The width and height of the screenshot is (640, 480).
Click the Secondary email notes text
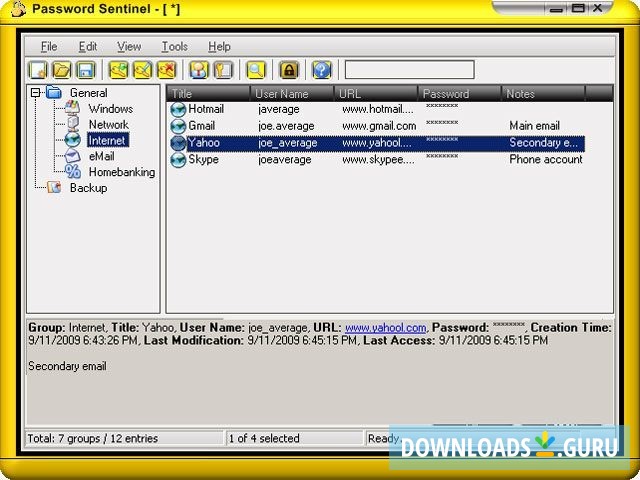pos(67,366)
